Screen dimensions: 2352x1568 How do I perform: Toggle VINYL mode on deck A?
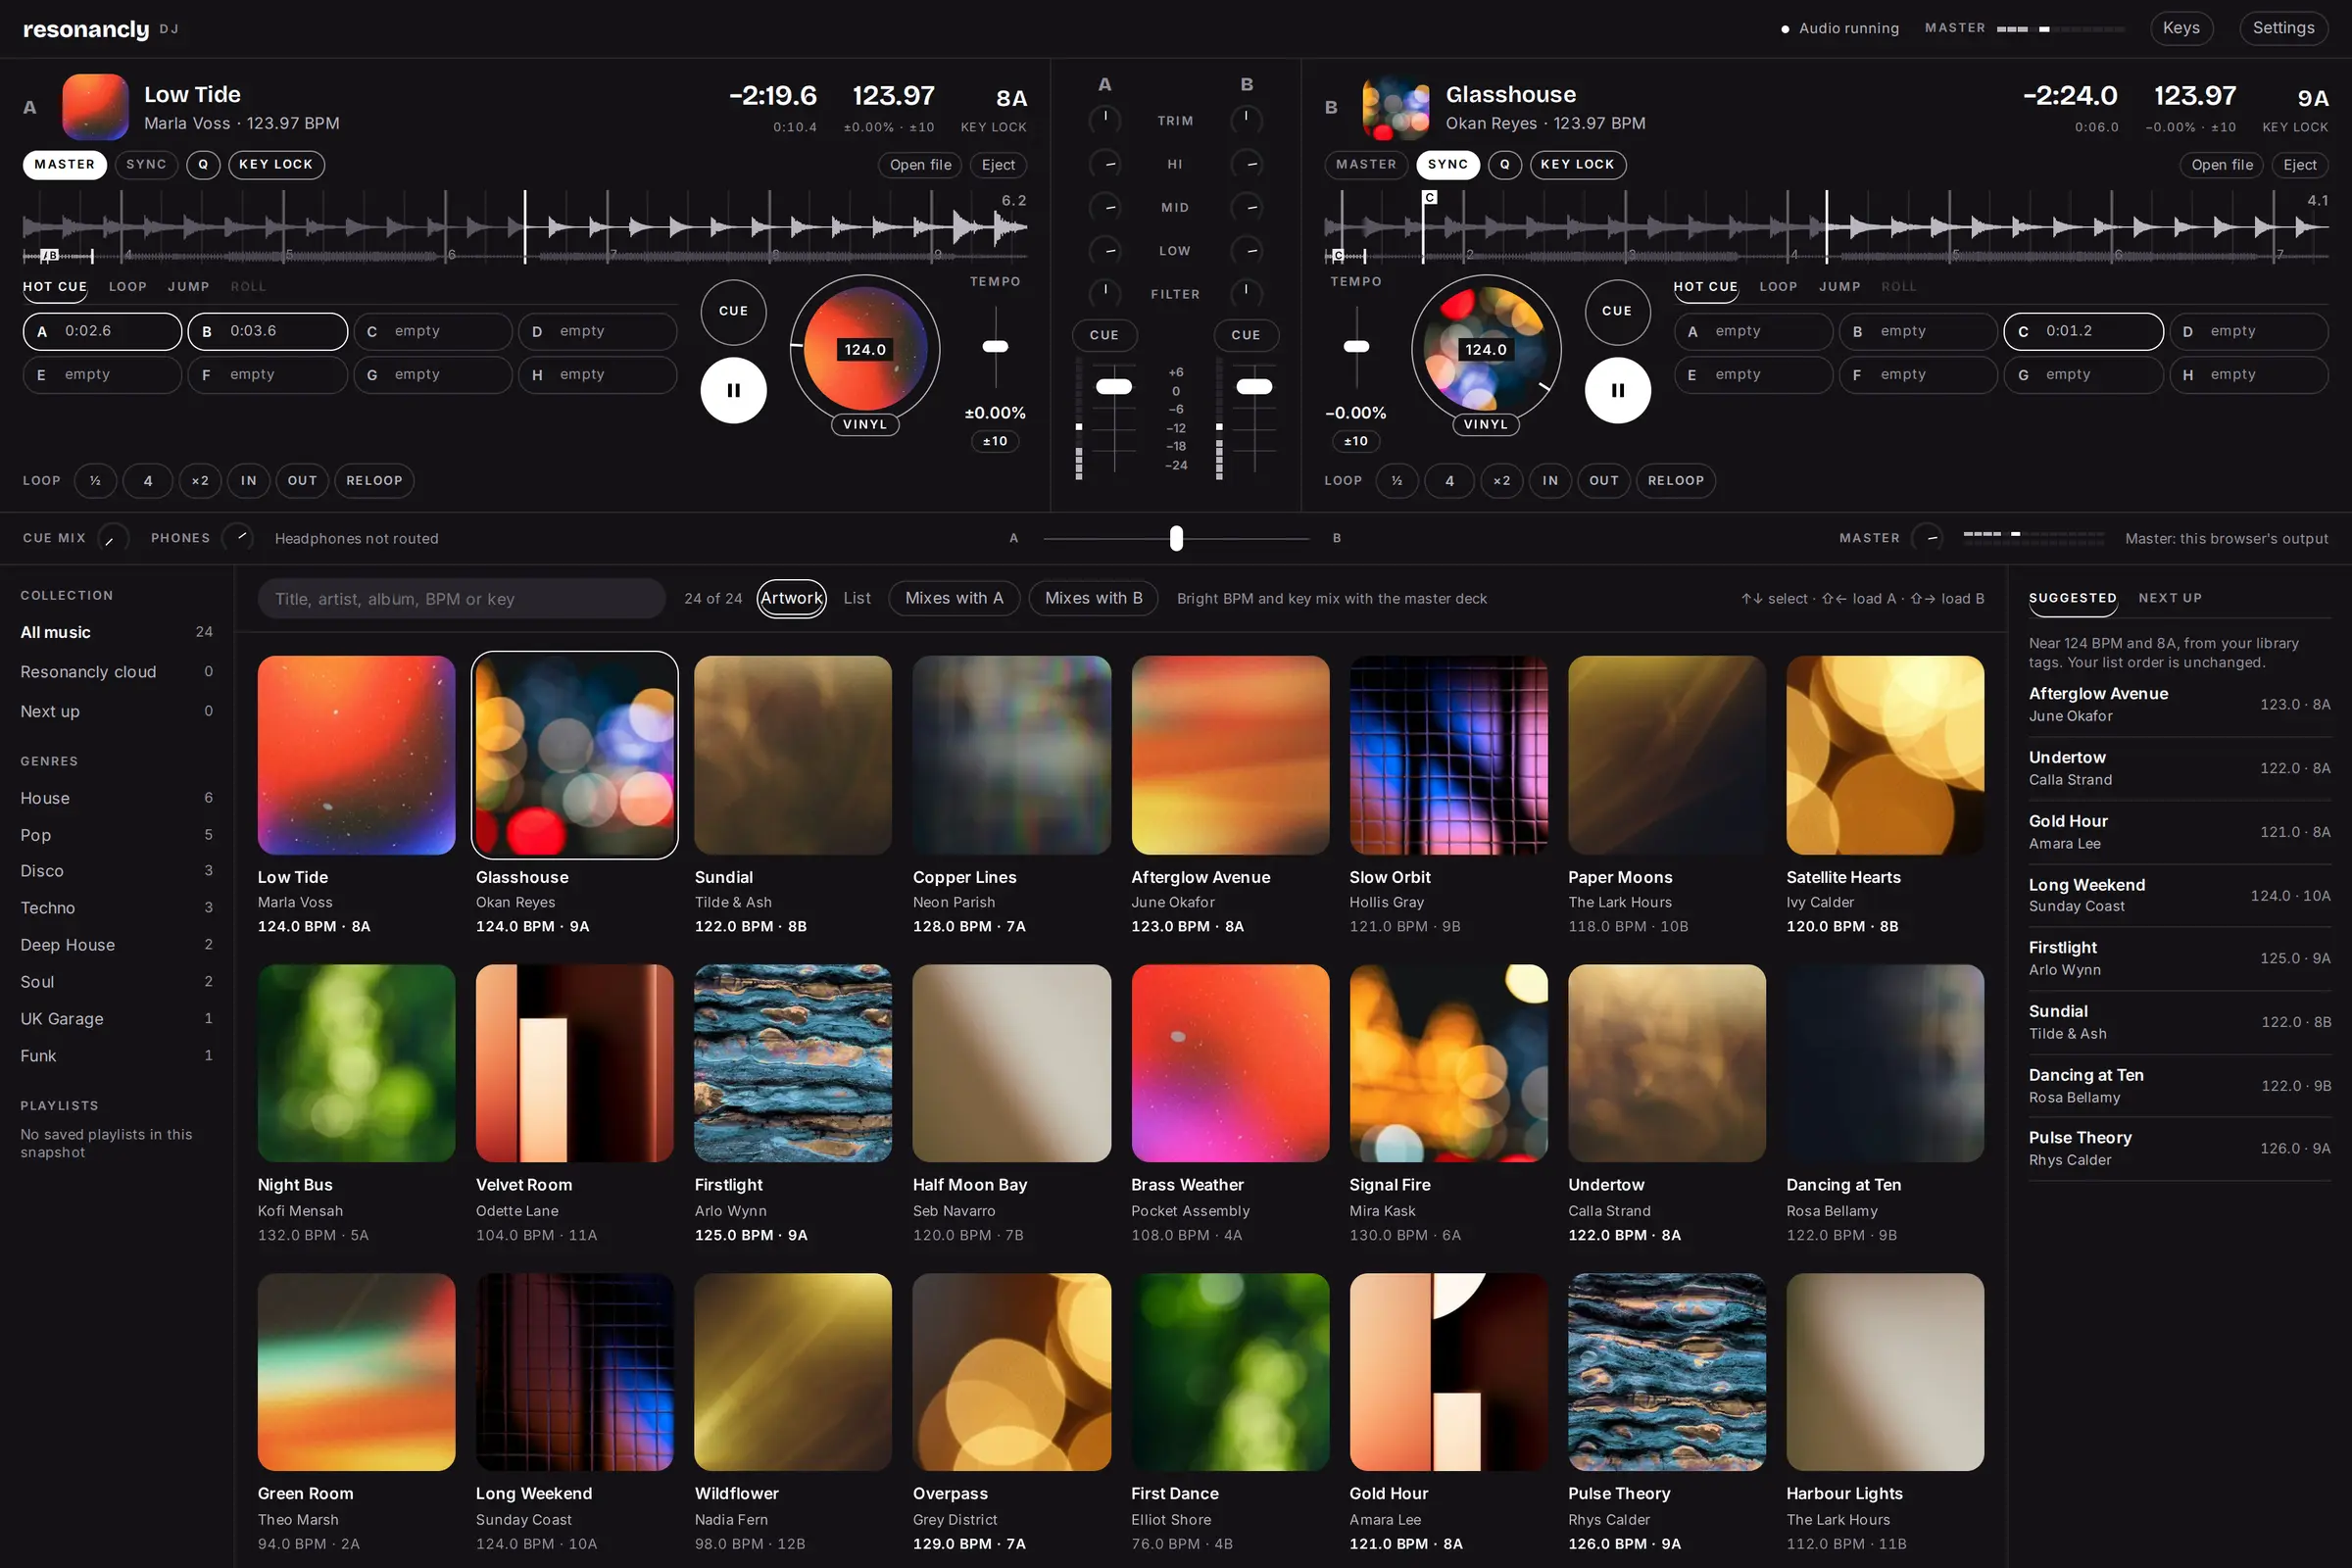865,424
